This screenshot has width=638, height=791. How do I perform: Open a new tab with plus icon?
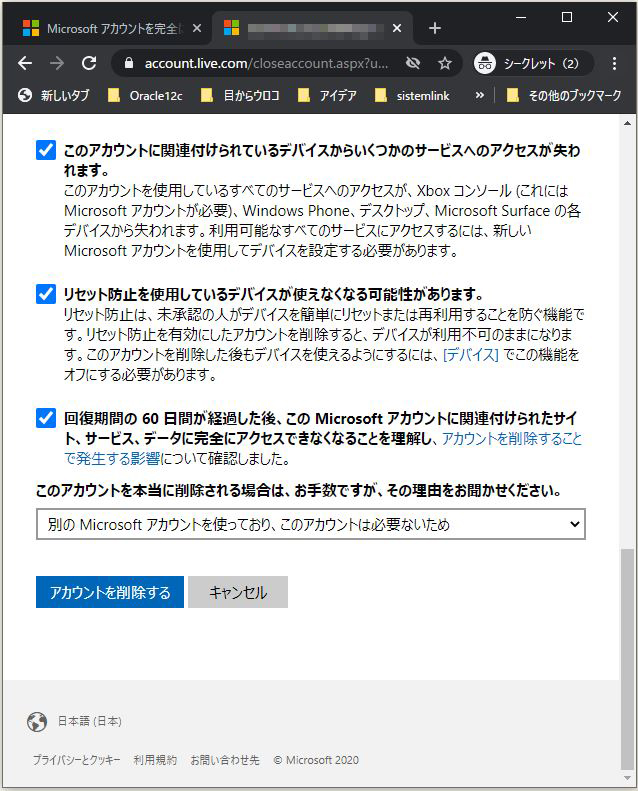tap(435, 28)
